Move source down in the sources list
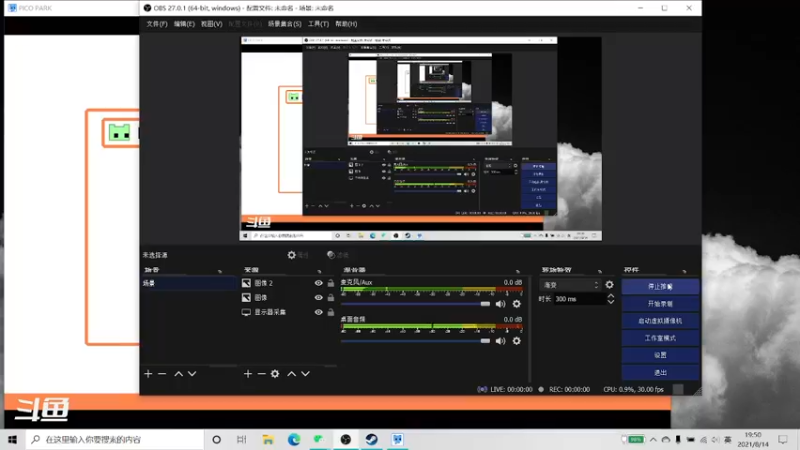The height and width of the screenshot is (450, 800). (x=305, y=374)
